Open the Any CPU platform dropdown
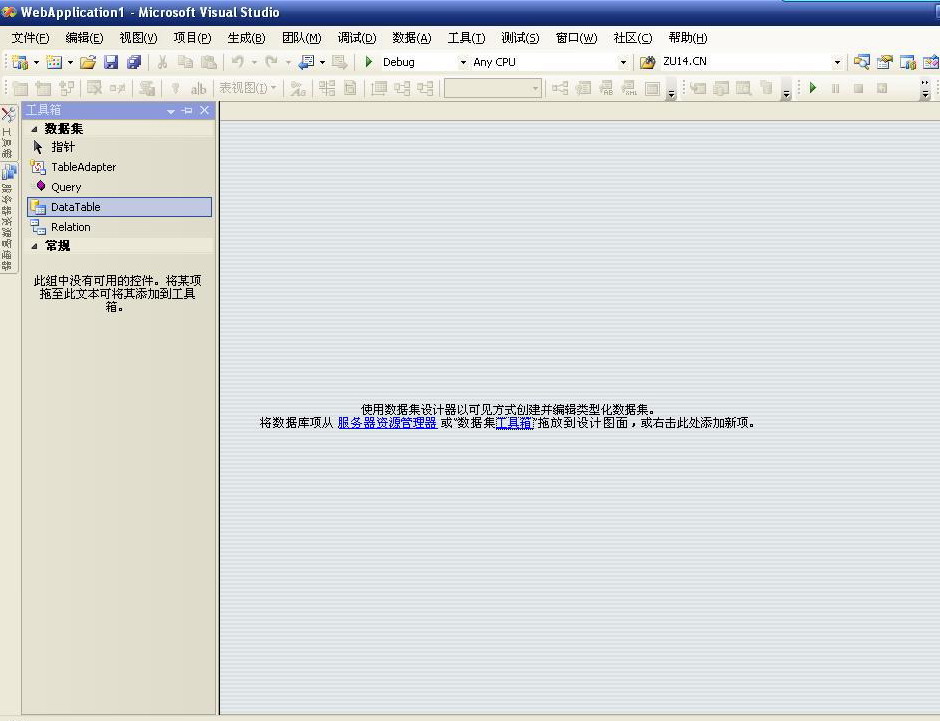The width and height of the screenshot is (940, 721). point(623,62)
